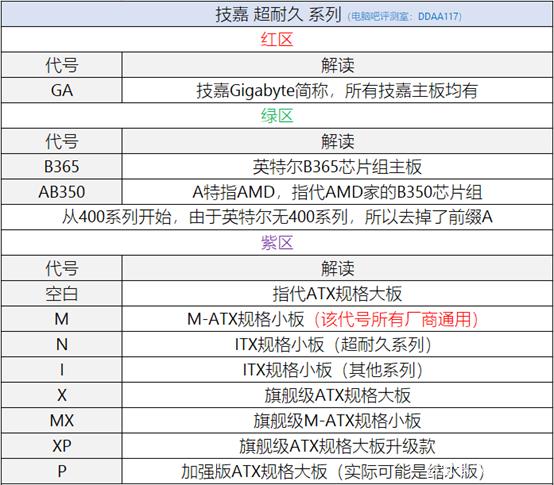The width and height of the screenshot is (554, 485).
Task: Click the 'GA' code cell
Action: click(x=62, y=90)
